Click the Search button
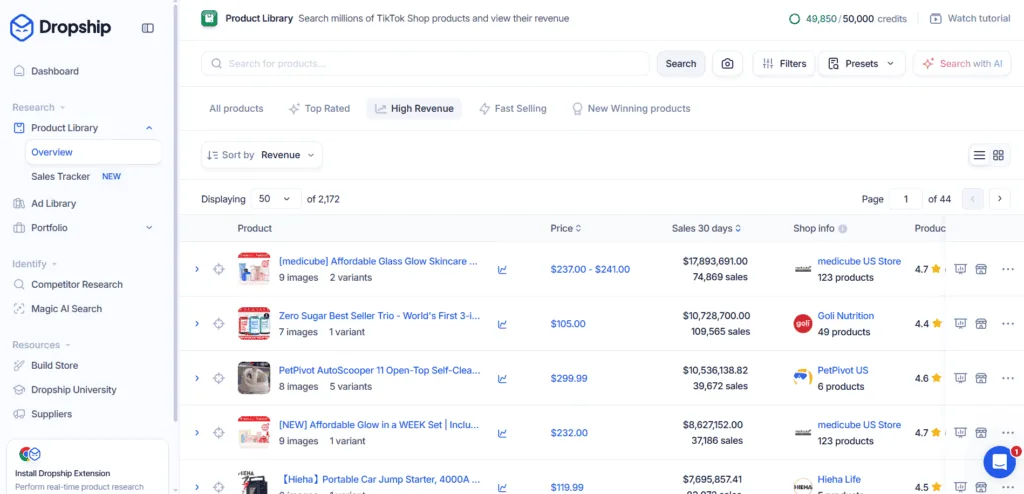 [x=680, y=63]
